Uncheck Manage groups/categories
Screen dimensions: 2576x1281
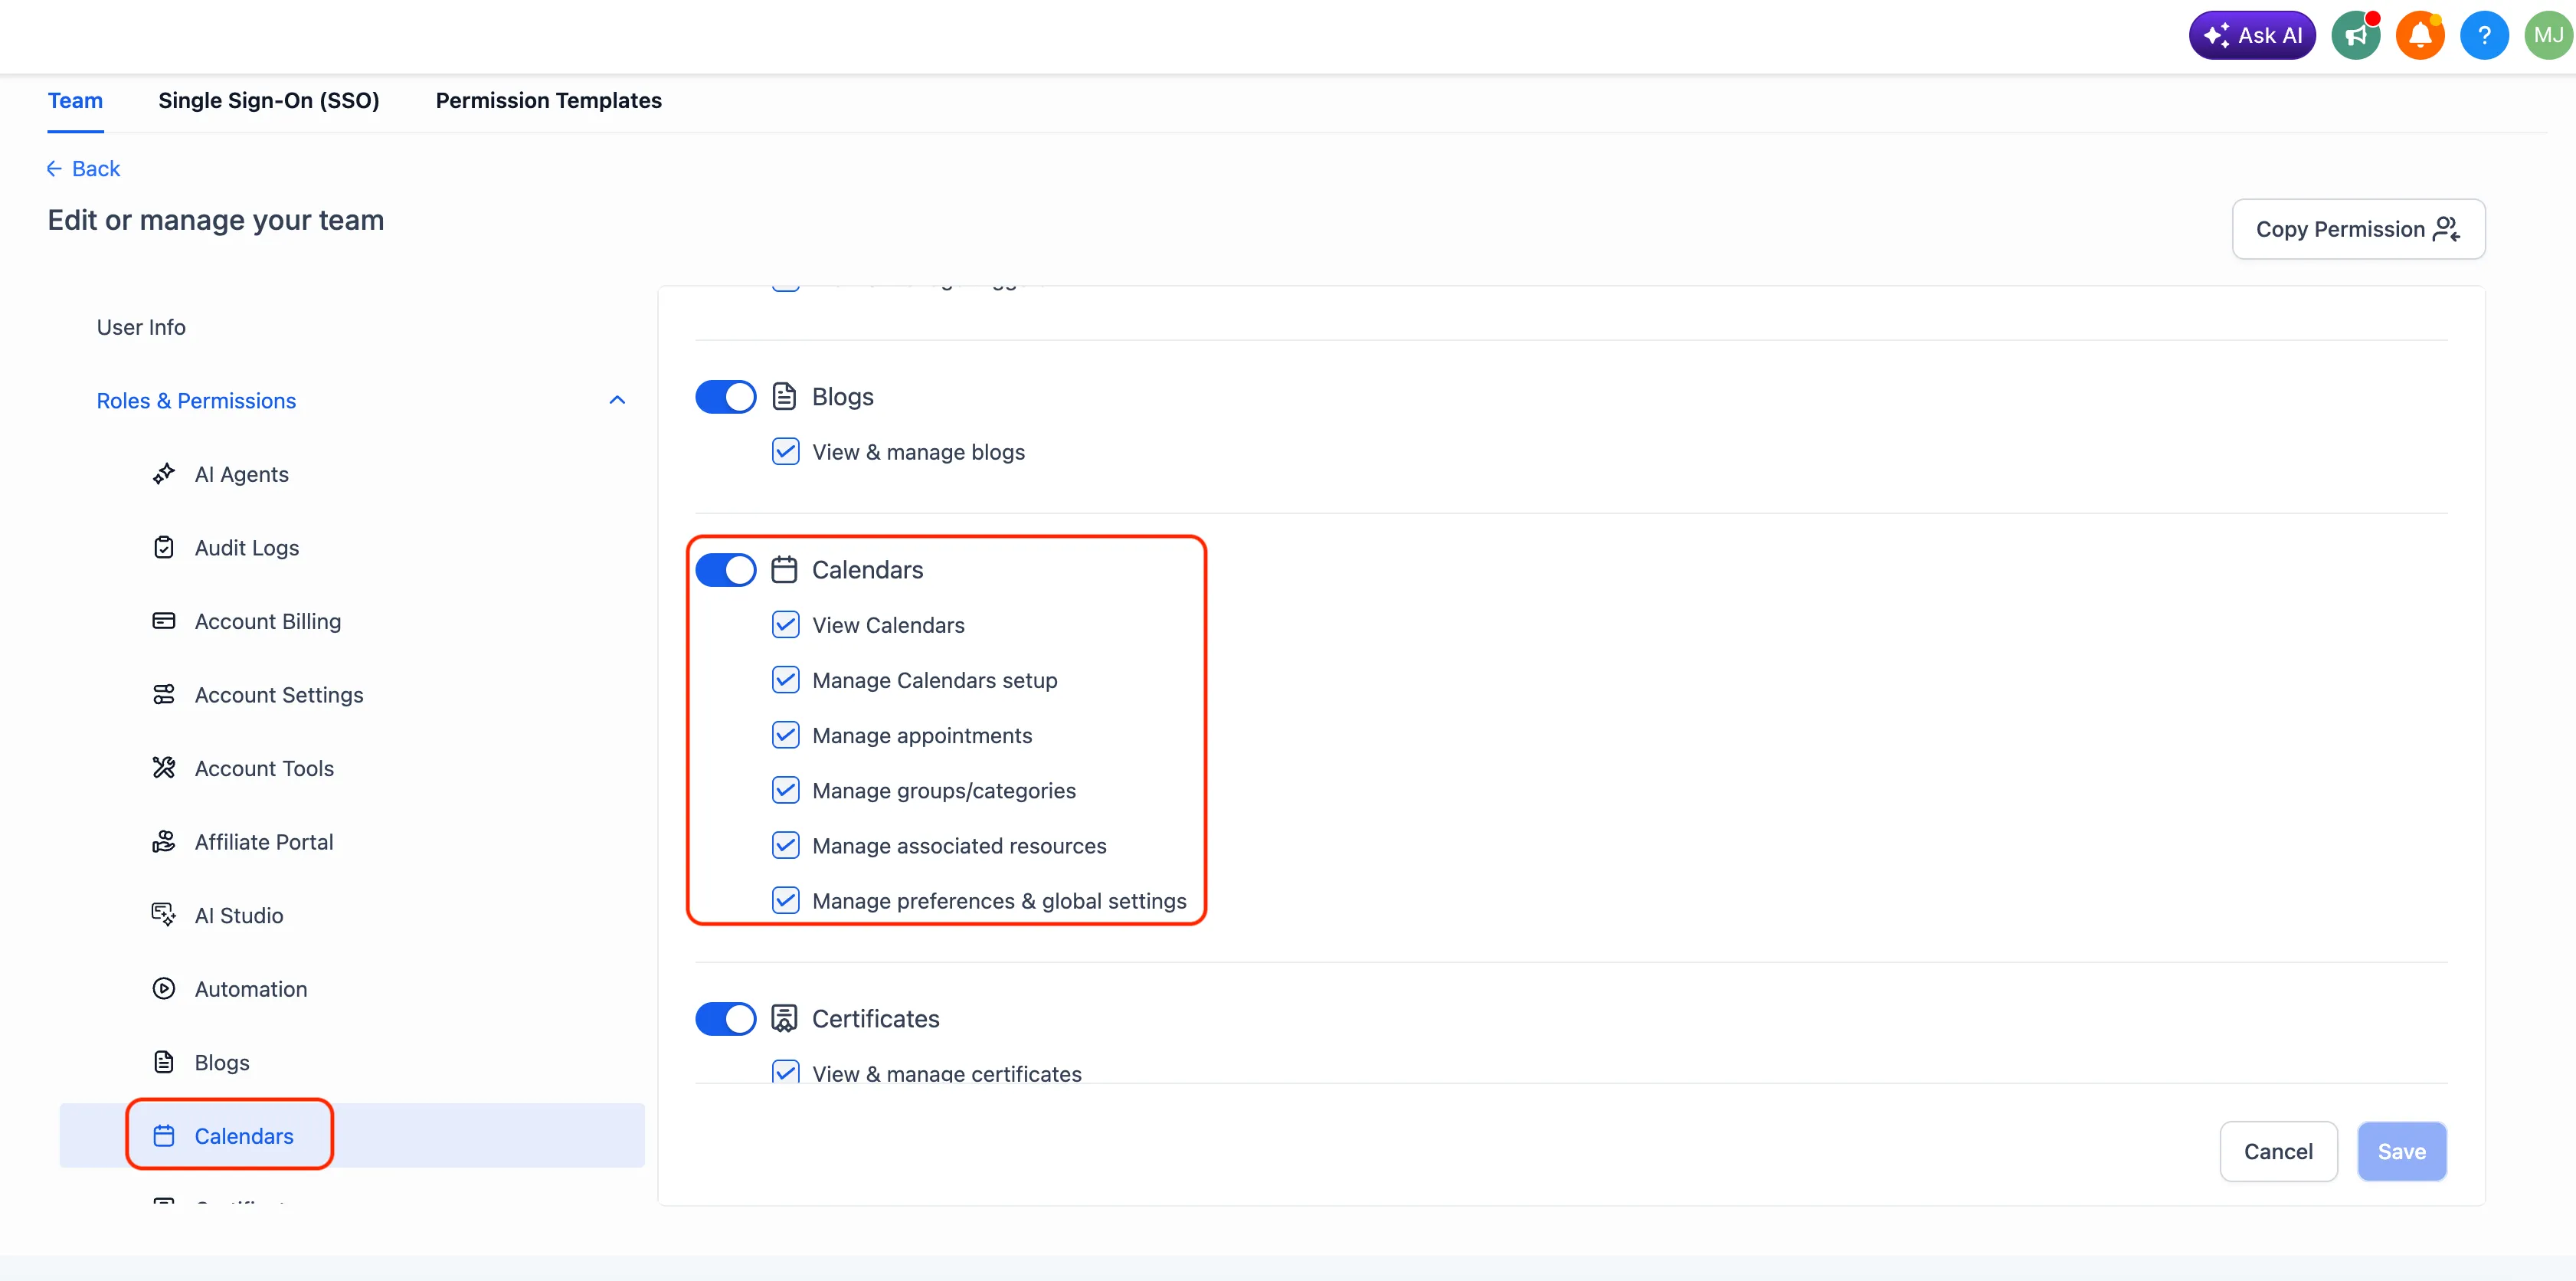click(x=785, y=790)
